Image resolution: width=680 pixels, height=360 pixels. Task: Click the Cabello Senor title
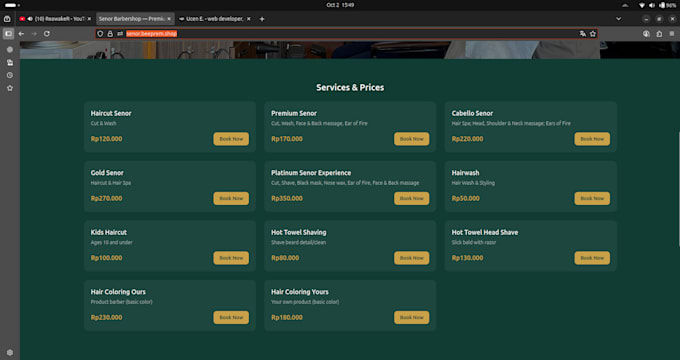pos(472,113)
